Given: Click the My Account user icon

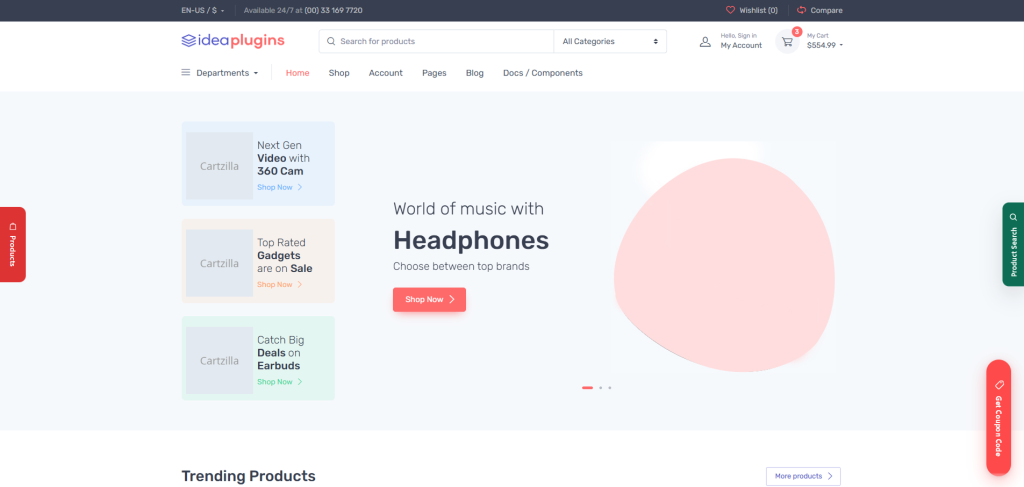Looking at the screenshot, I should pyautogui.click(x=705, y=41).
